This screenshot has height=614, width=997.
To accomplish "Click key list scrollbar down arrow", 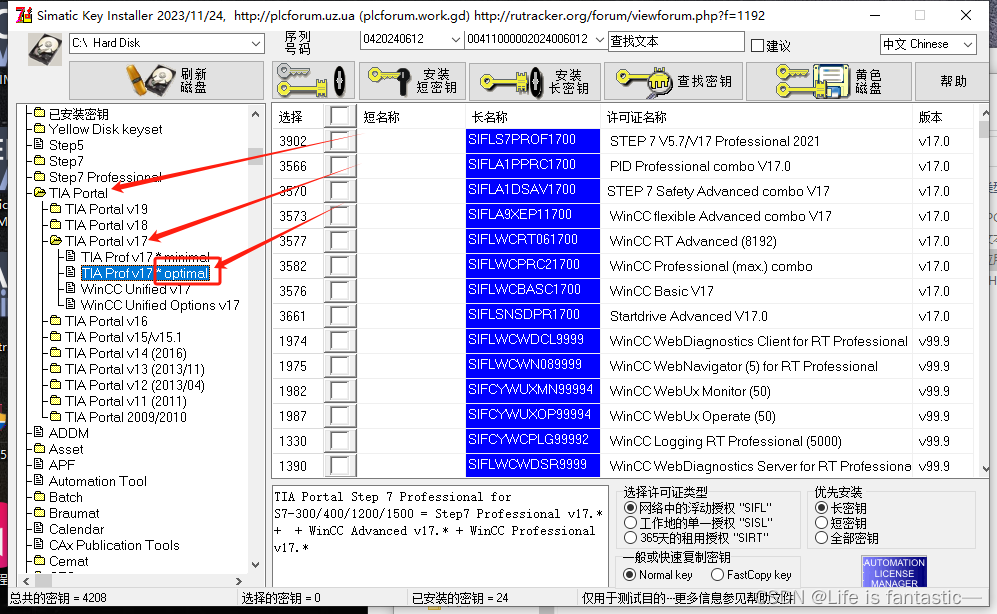I will (x=985, y=469).
